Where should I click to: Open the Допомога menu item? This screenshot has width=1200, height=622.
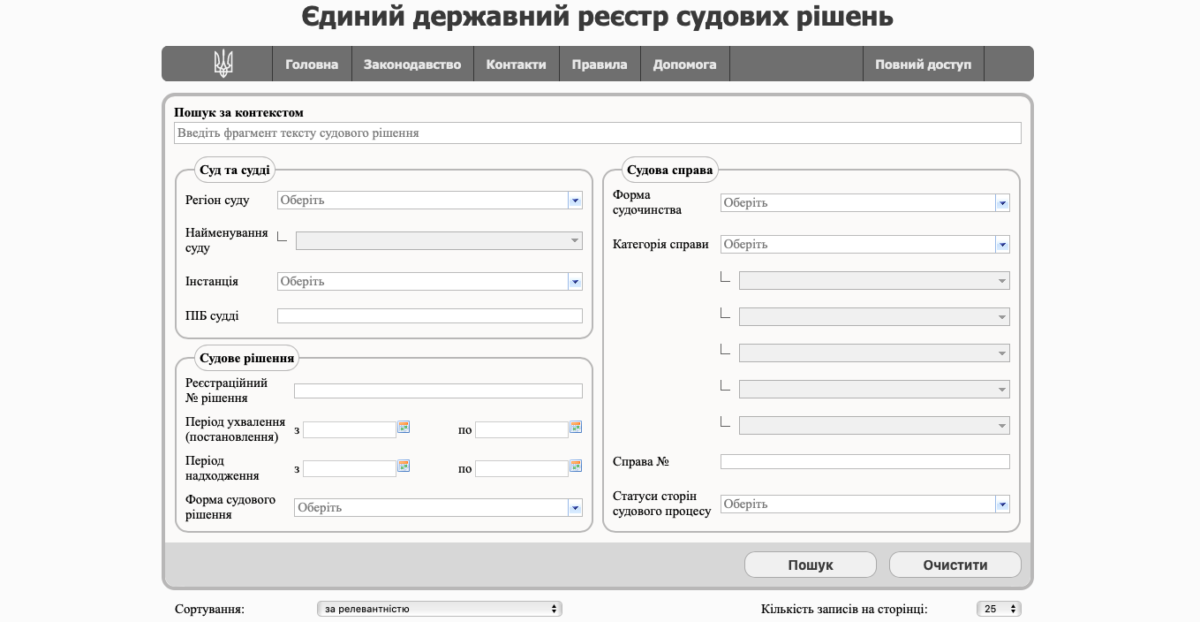(x=684, y=64)
